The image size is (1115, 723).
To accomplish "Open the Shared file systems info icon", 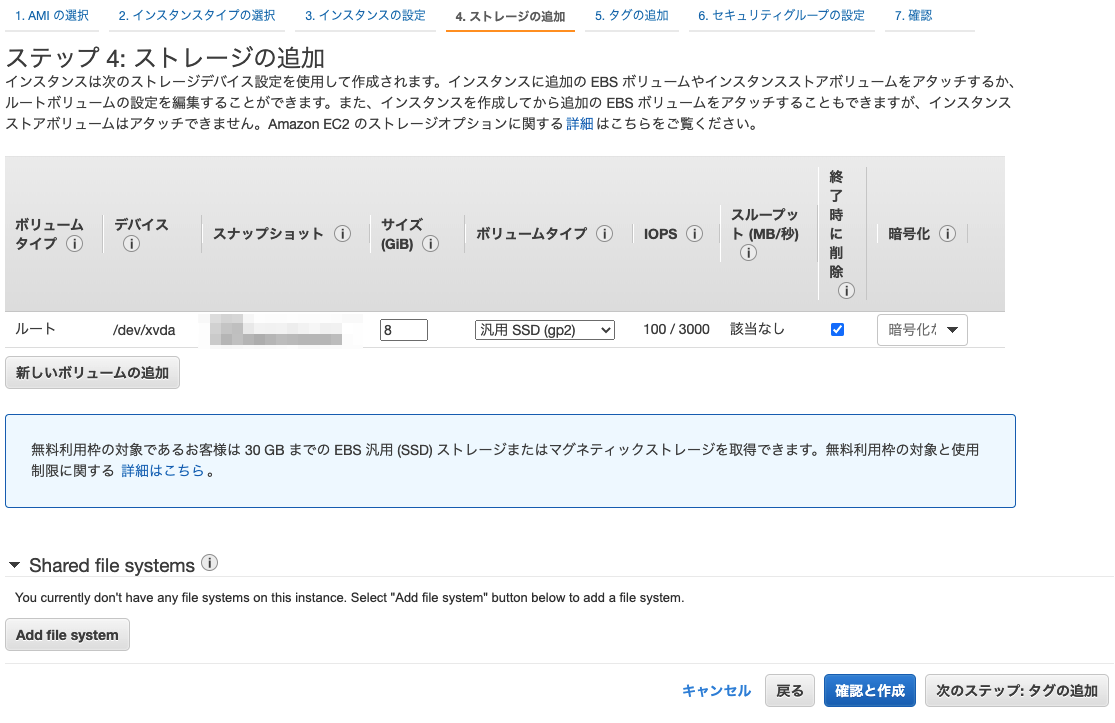I will [210, 565].
